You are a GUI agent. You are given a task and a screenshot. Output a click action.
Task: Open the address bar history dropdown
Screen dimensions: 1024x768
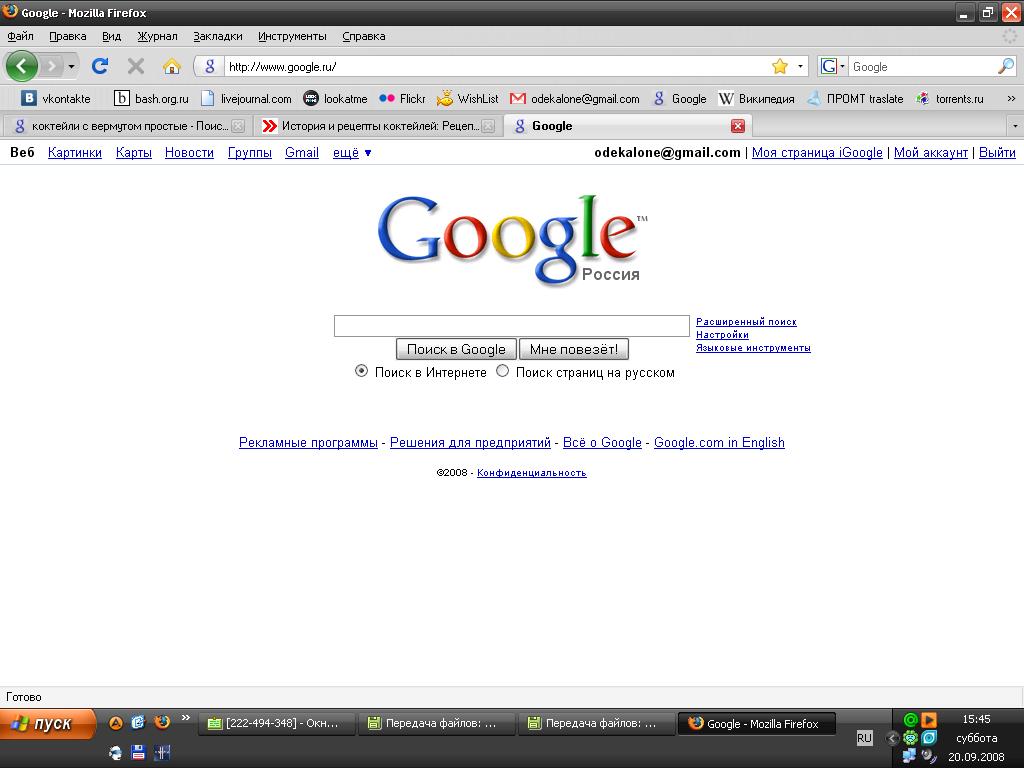(801, 66)
